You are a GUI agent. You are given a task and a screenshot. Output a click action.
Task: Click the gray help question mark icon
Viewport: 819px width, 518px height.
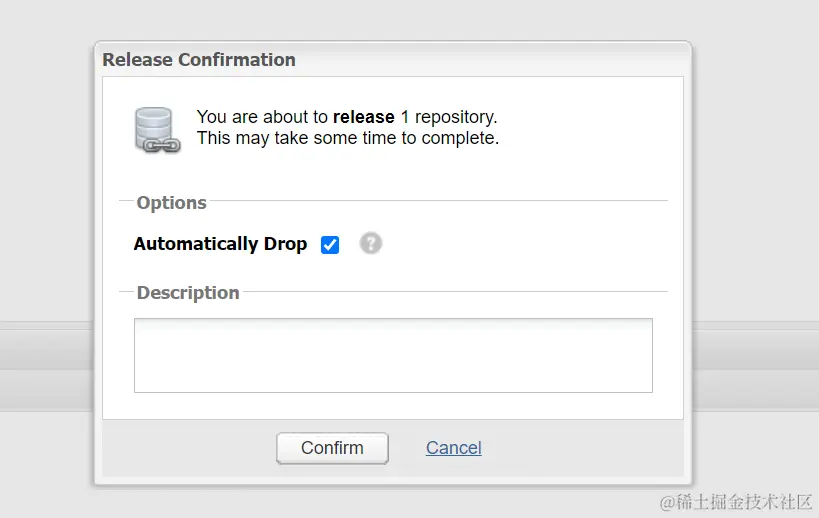point(371,243)
